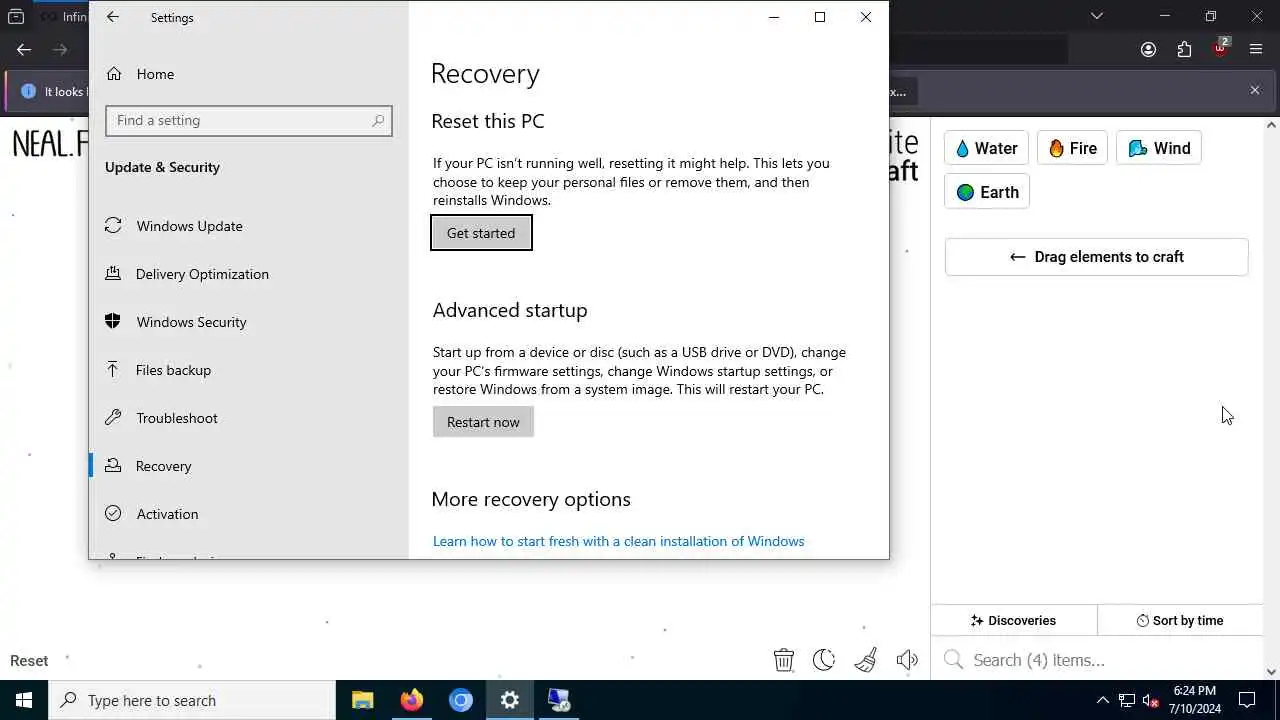Click Reset on Infinite Craft page
The height and width of the screenshot is (720, 1280).
29,661
